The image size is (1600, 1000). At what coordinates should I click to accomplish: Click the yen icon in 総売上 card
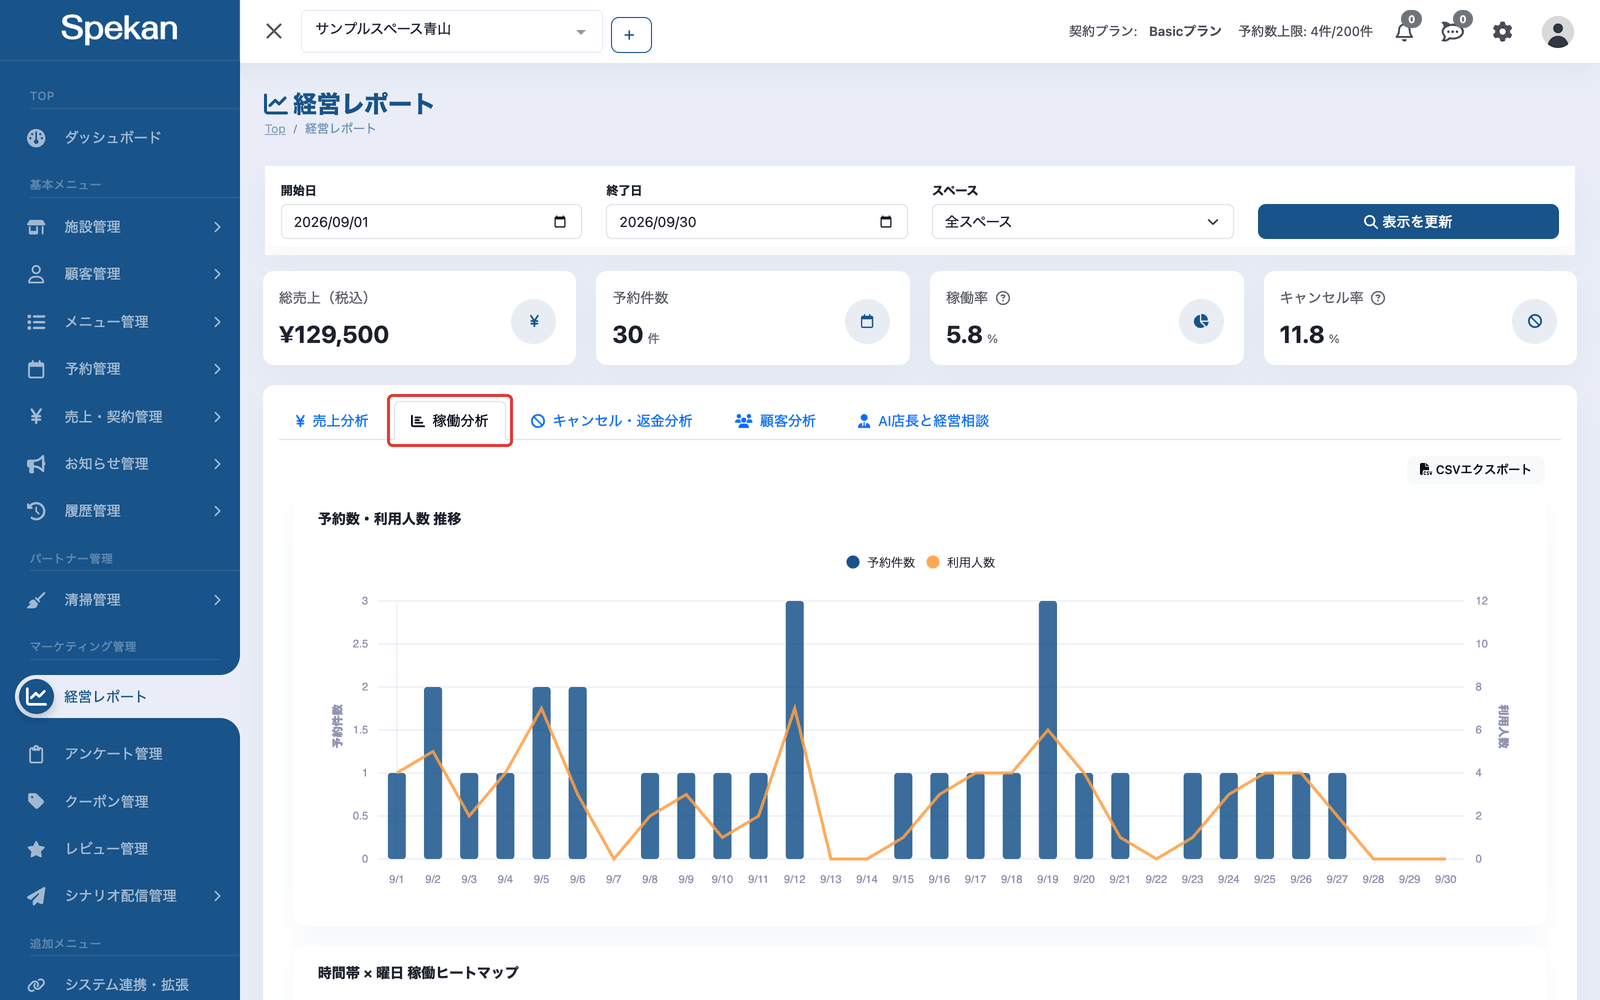coord(534,321)
